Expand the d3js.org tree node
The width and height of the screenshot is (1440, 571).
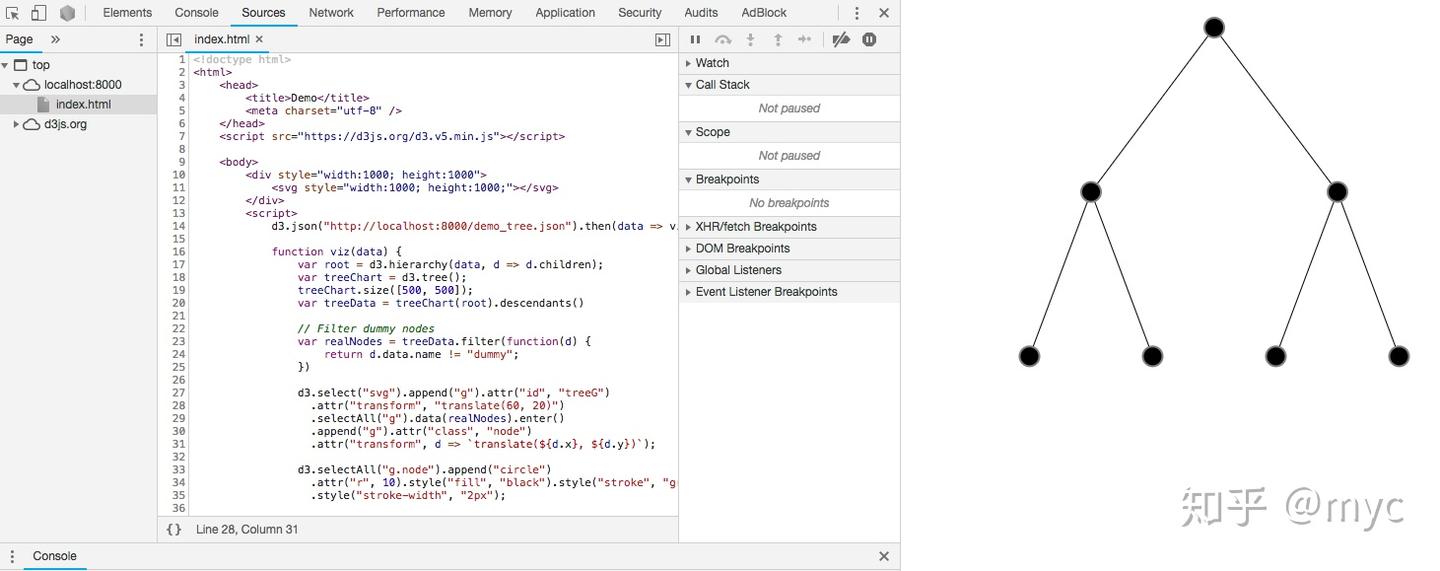16,124
